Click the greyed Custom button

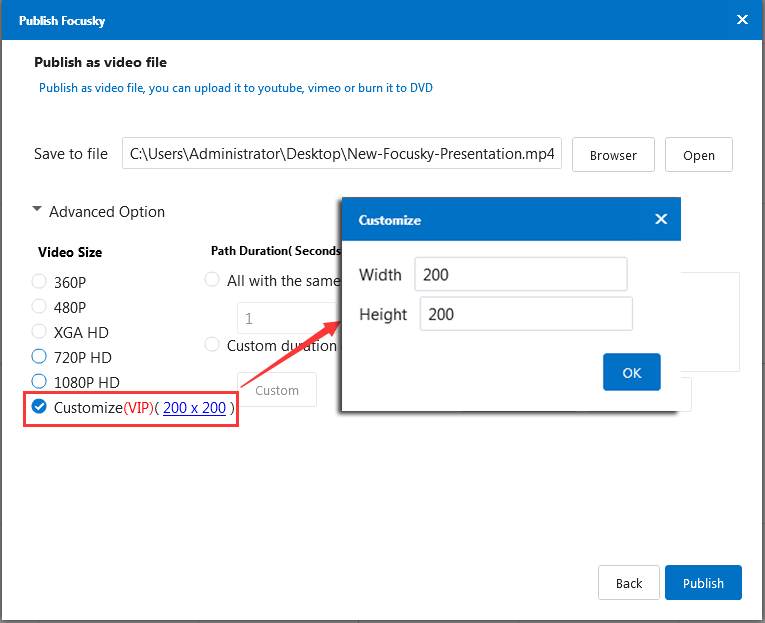(277, 390)
